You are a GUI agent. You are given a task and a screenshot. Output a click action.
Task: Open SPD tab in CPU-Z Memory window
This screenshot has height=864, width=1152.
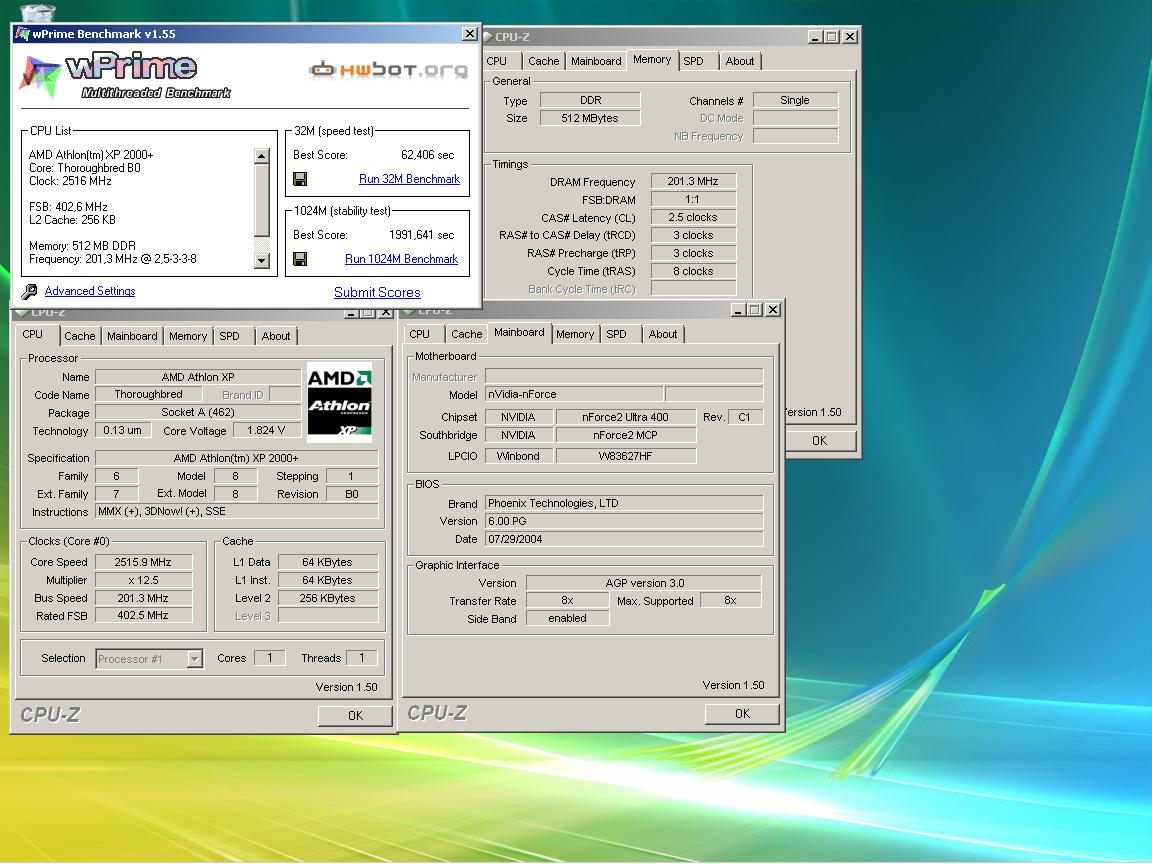[693, 61]
